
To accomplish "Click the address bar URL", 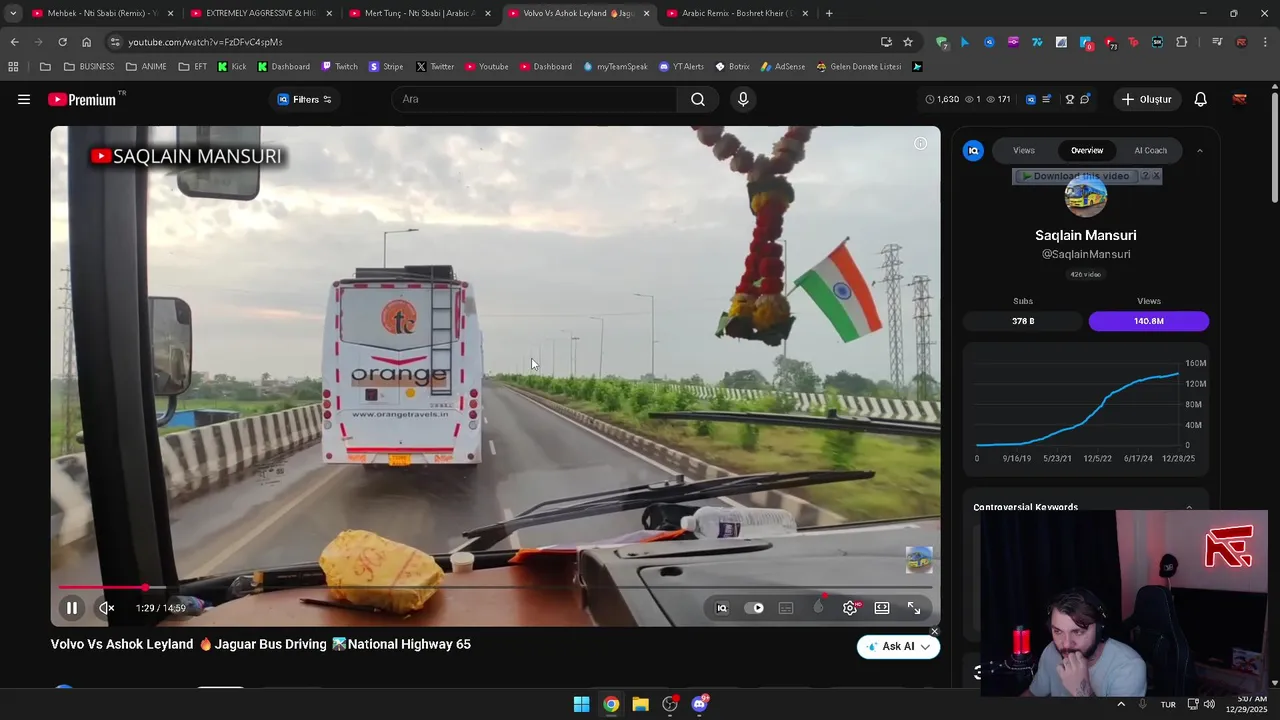I will [205, 42].
